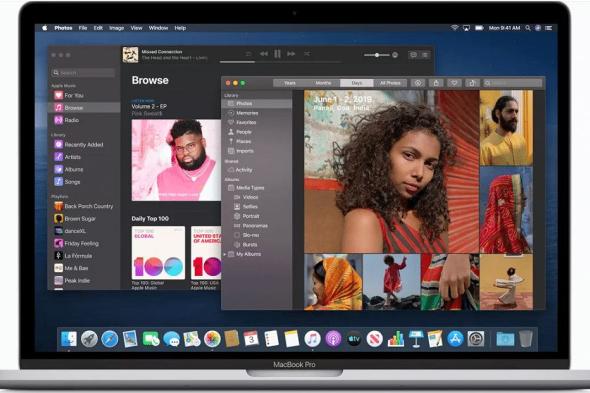The height and width of the screenshot is (393, 590).
Task: Click Rotate button in Photos toolbar
Action: [x=472, y=83]
